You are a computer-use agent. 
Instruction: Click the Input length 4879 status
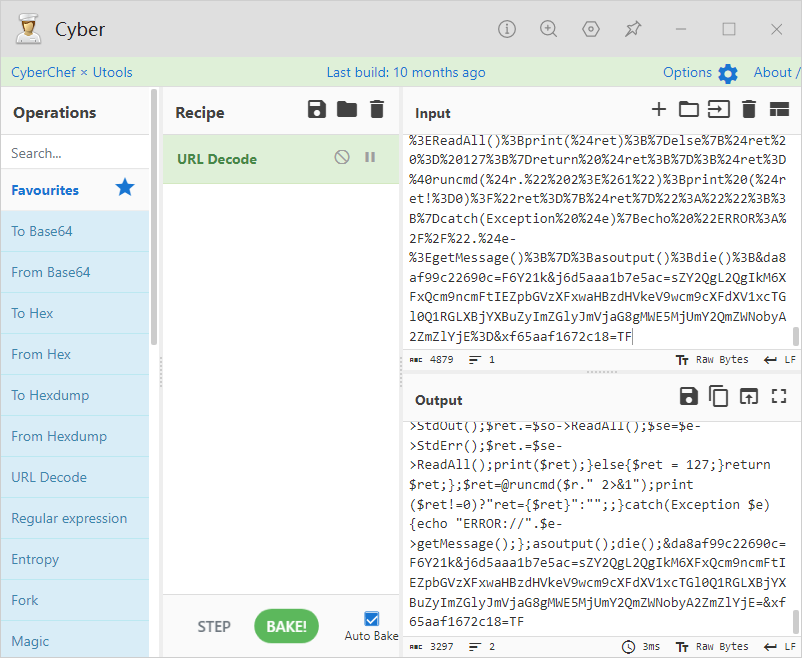[x=432, y=360]
